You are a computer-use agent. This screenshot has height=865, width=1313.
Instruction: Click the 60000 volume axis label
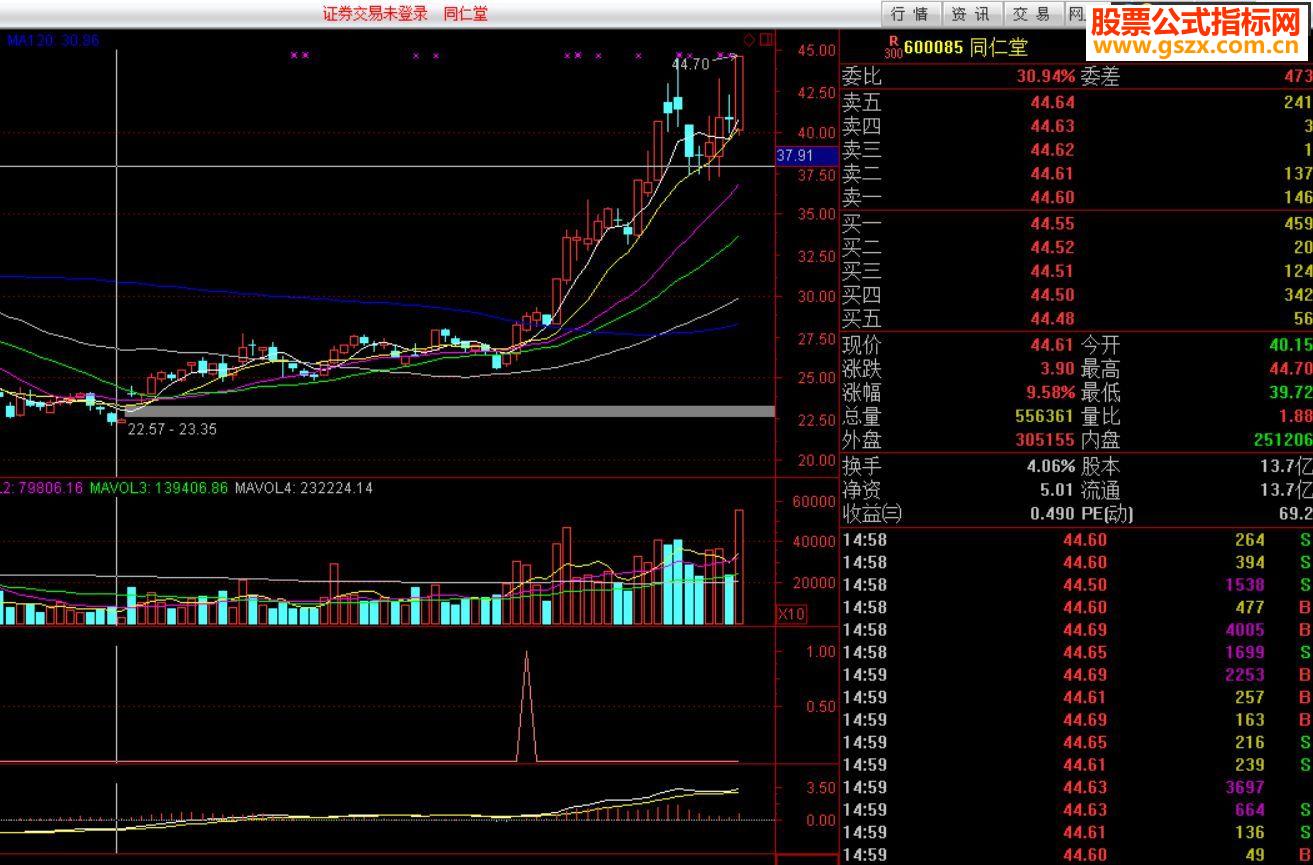click(813, 501)
